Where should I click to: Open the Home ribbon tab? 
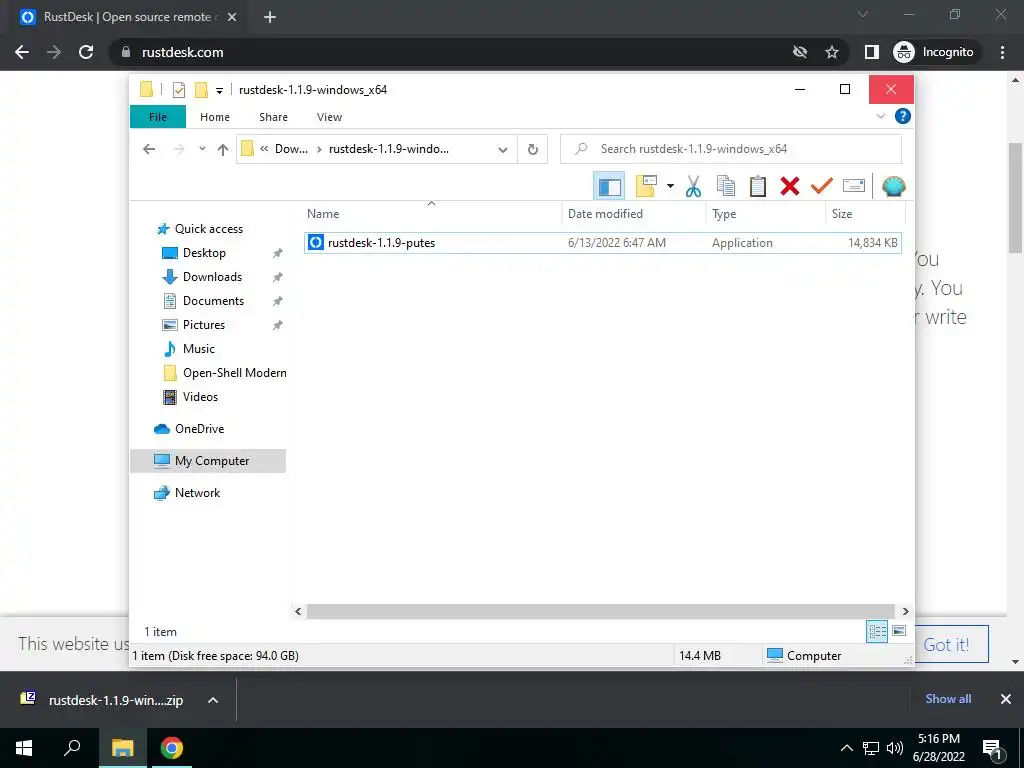[x=215, y=117]
